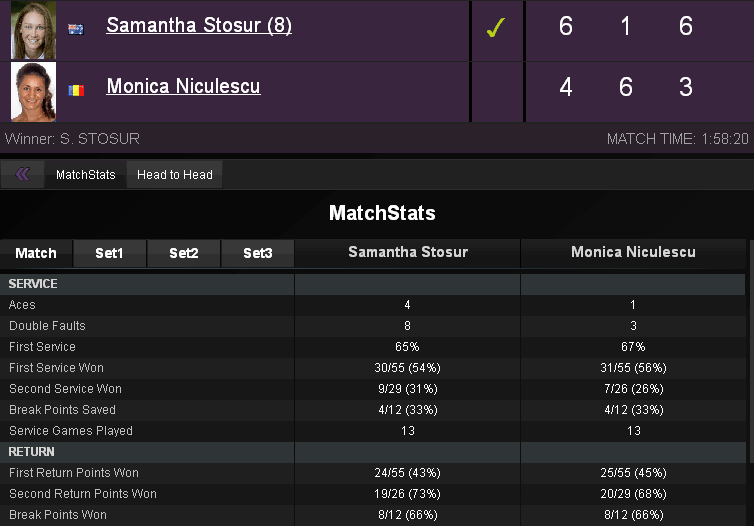Viewport: 754px width, 526px height.
Task: Click the Romanian flag icon
Action: (76, 90)
